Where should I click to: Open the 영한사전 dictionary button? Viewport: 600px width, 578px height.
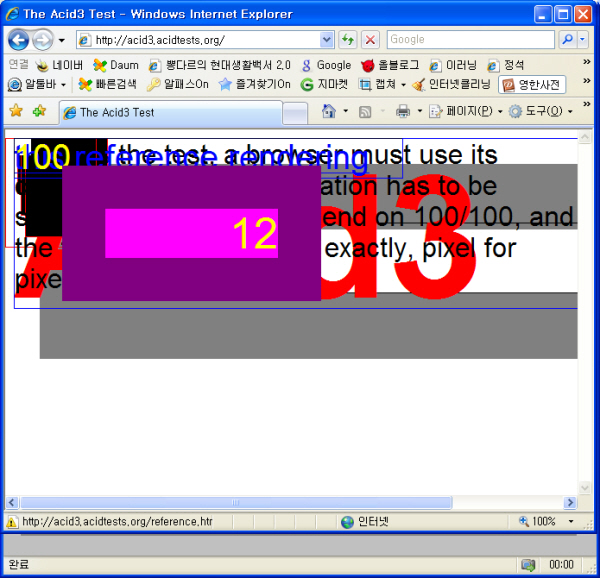tap(532, 85)
